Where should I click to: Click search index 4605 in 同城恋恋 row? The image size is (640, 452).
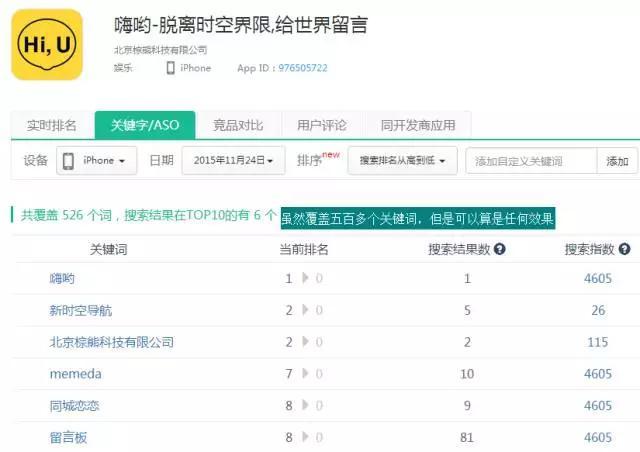coord(598,405)
